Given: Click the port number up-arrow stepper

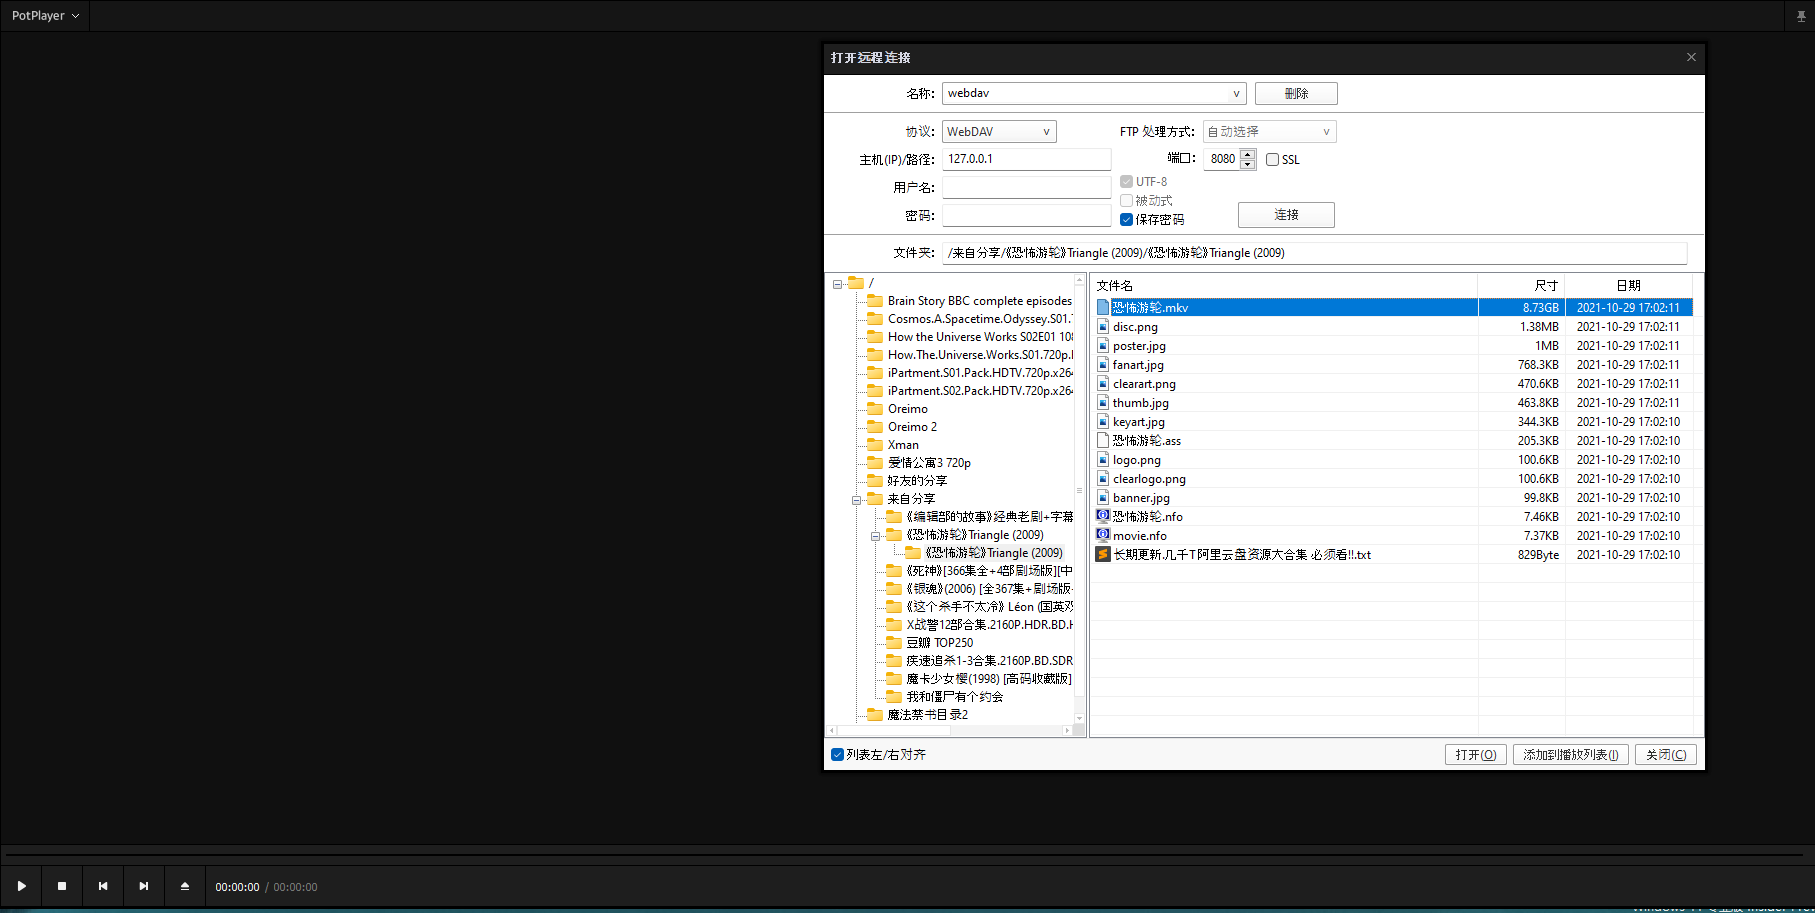Looking at the screenshot, I should (x=1247, y=154).
